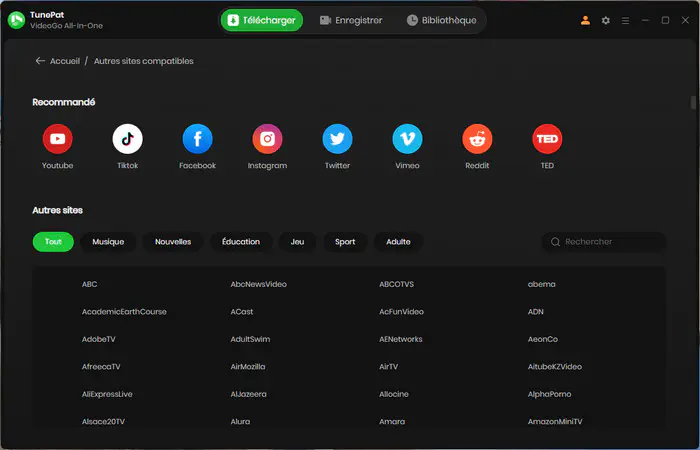Viewport: 700px width, 450px height.
Task: Select AcFunVideo in the site list
Action: click(401, 312)
